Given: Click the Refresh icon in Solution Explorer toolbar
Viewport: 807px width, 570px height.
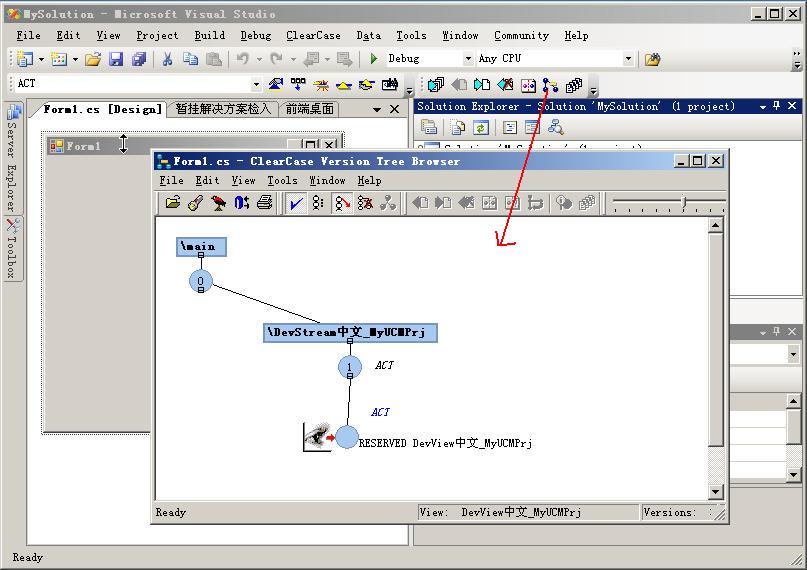Looking at the screenshot, I should 481,127.
